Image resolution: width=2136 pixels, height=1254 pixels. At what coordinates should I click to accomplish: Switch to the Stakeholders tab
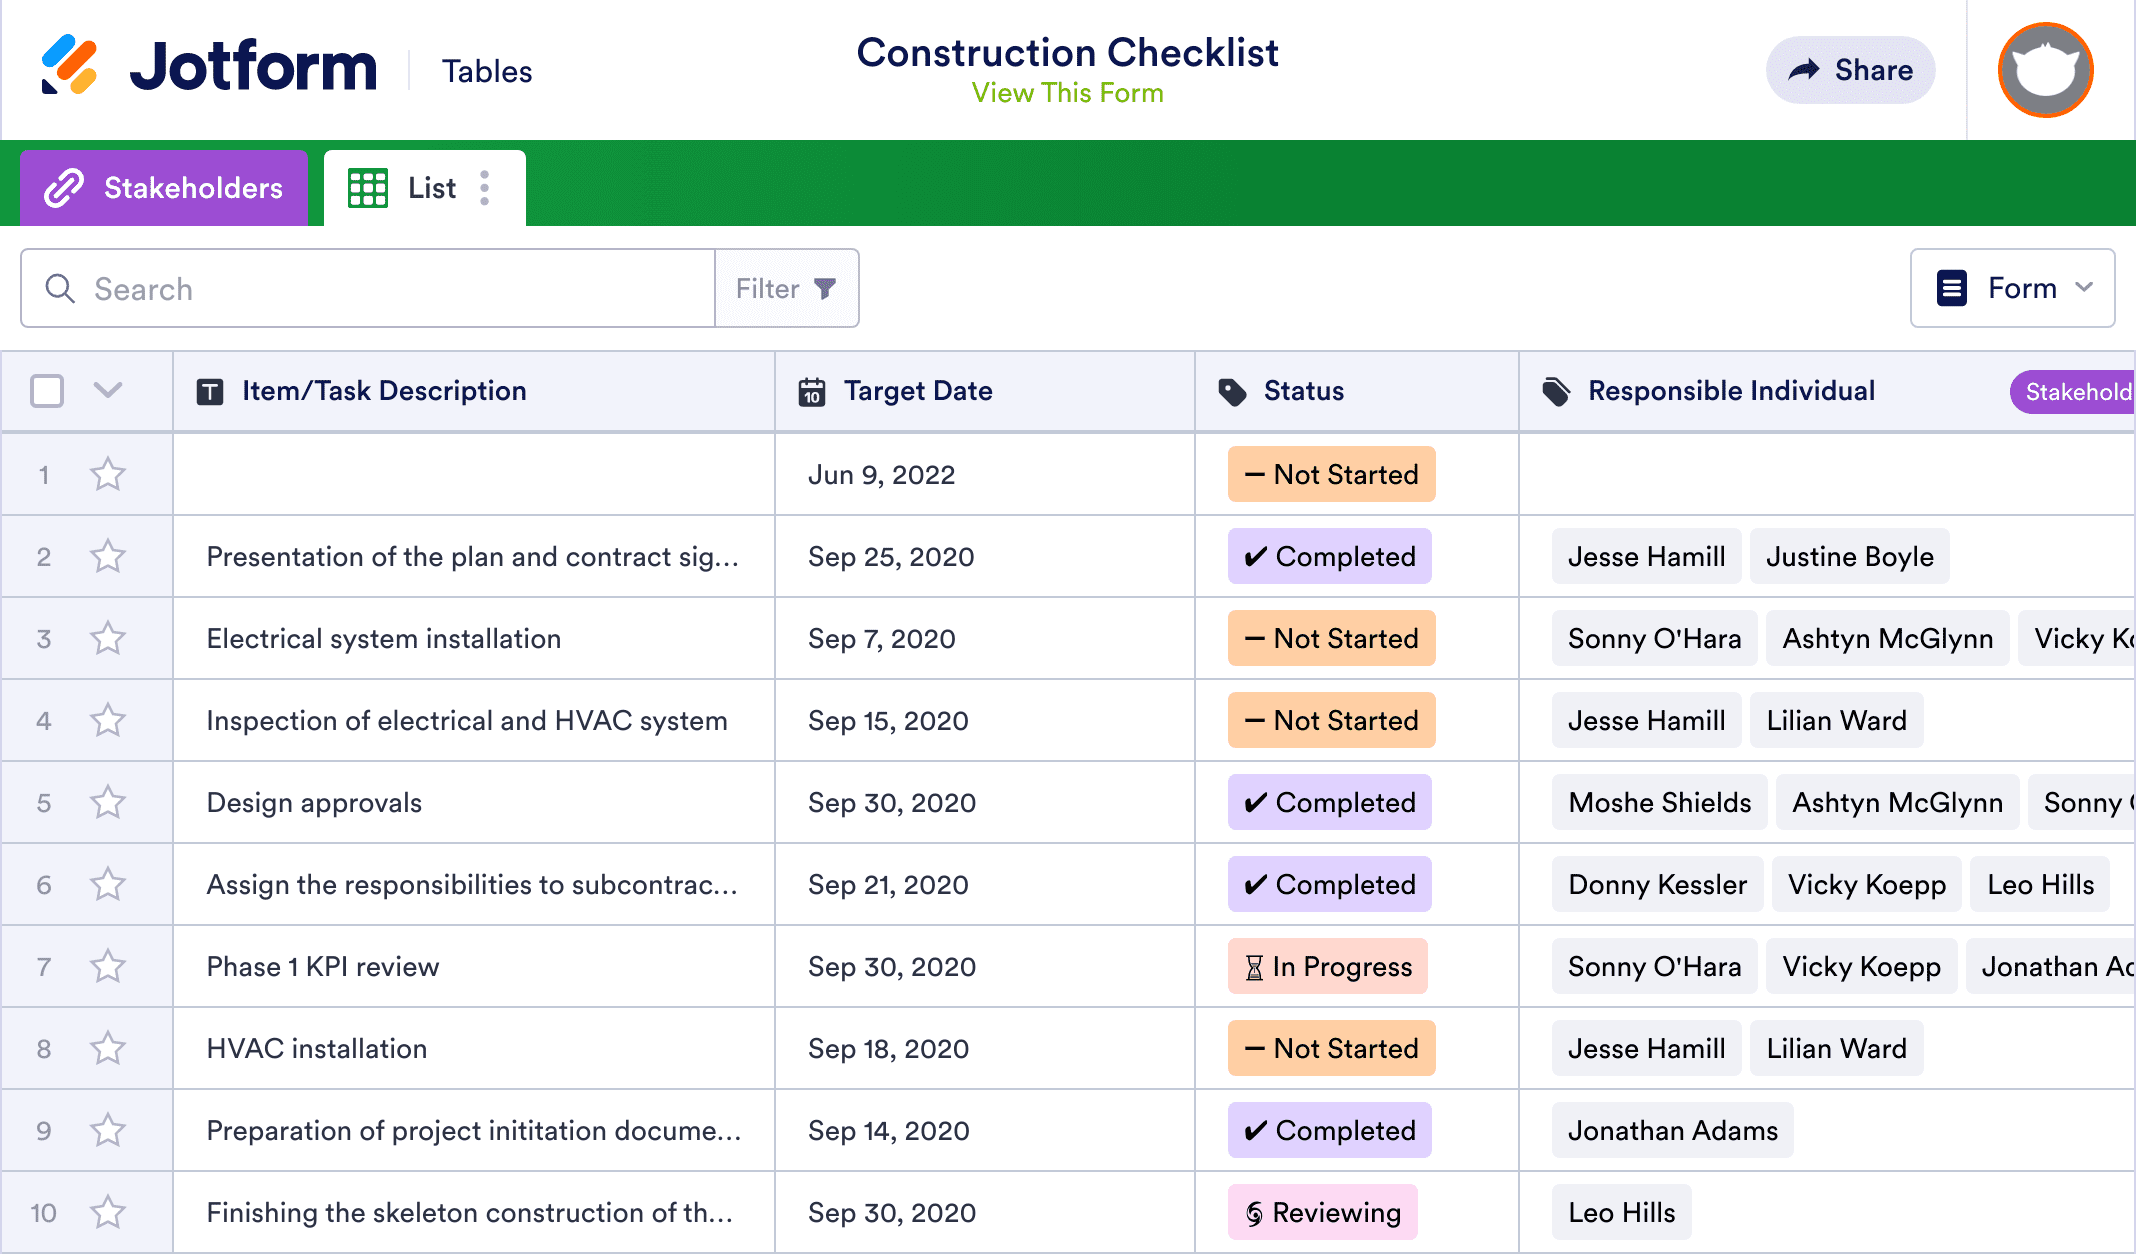(164, 188)
